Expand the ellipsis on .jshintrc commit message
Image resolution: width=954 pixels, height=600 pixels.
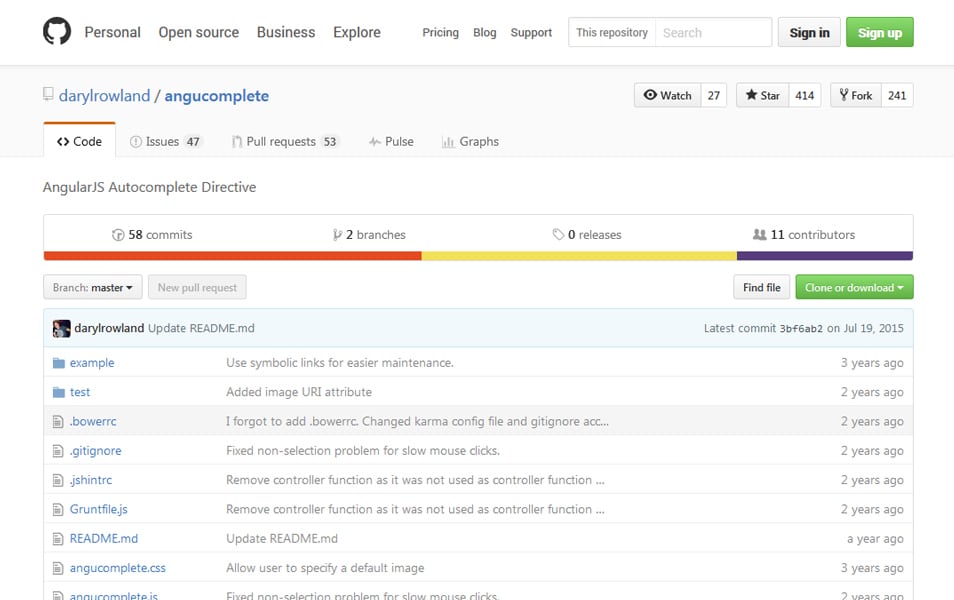[600, 481]
